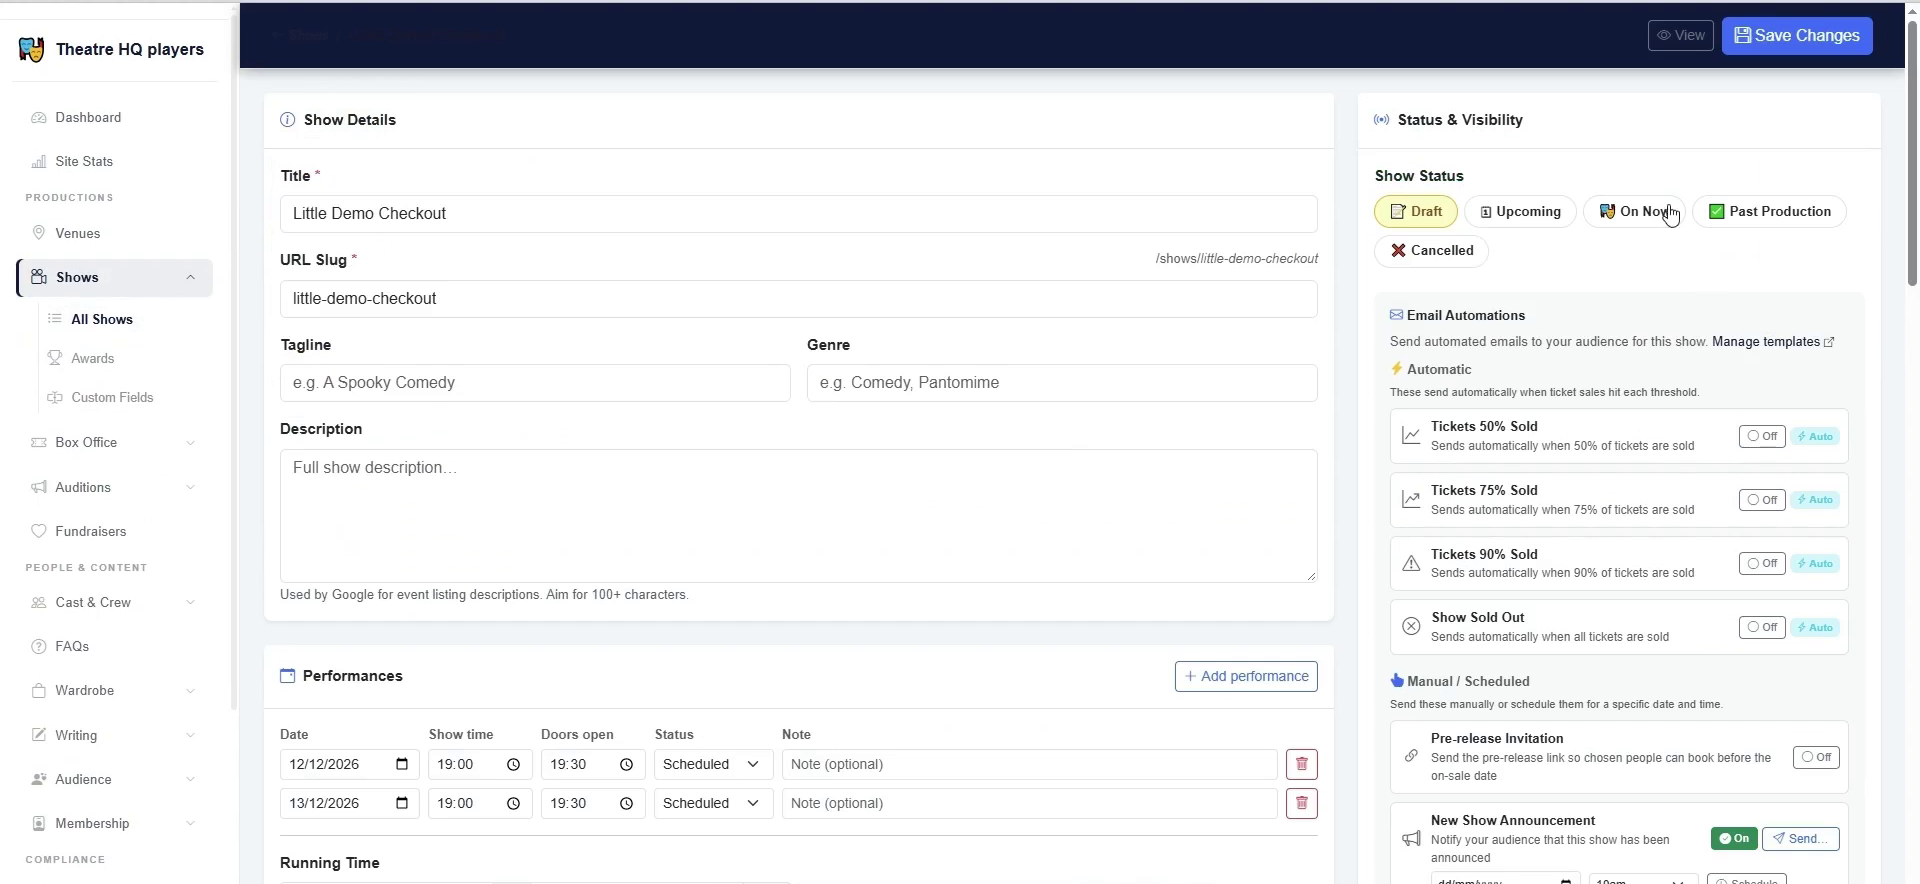Screen dimensions: 1920x884
Task: Open Awards submenu item
Action: 93,358
